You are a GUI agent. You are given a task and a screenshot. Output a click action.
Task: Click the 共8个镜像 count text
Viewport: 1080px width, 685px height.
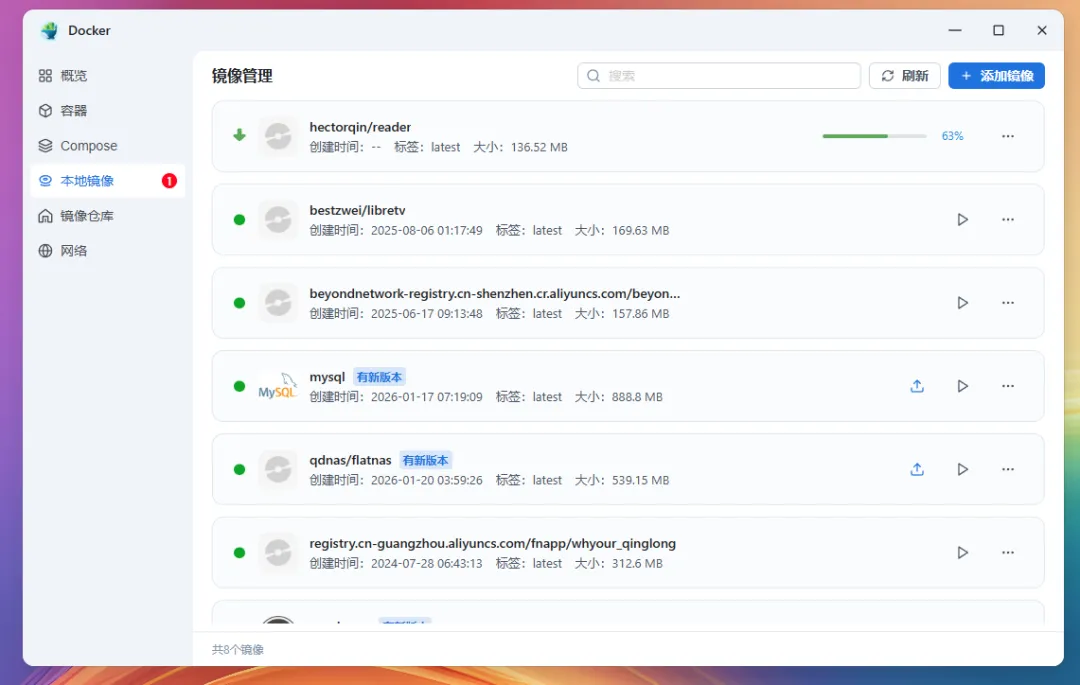tap(238, 649)
